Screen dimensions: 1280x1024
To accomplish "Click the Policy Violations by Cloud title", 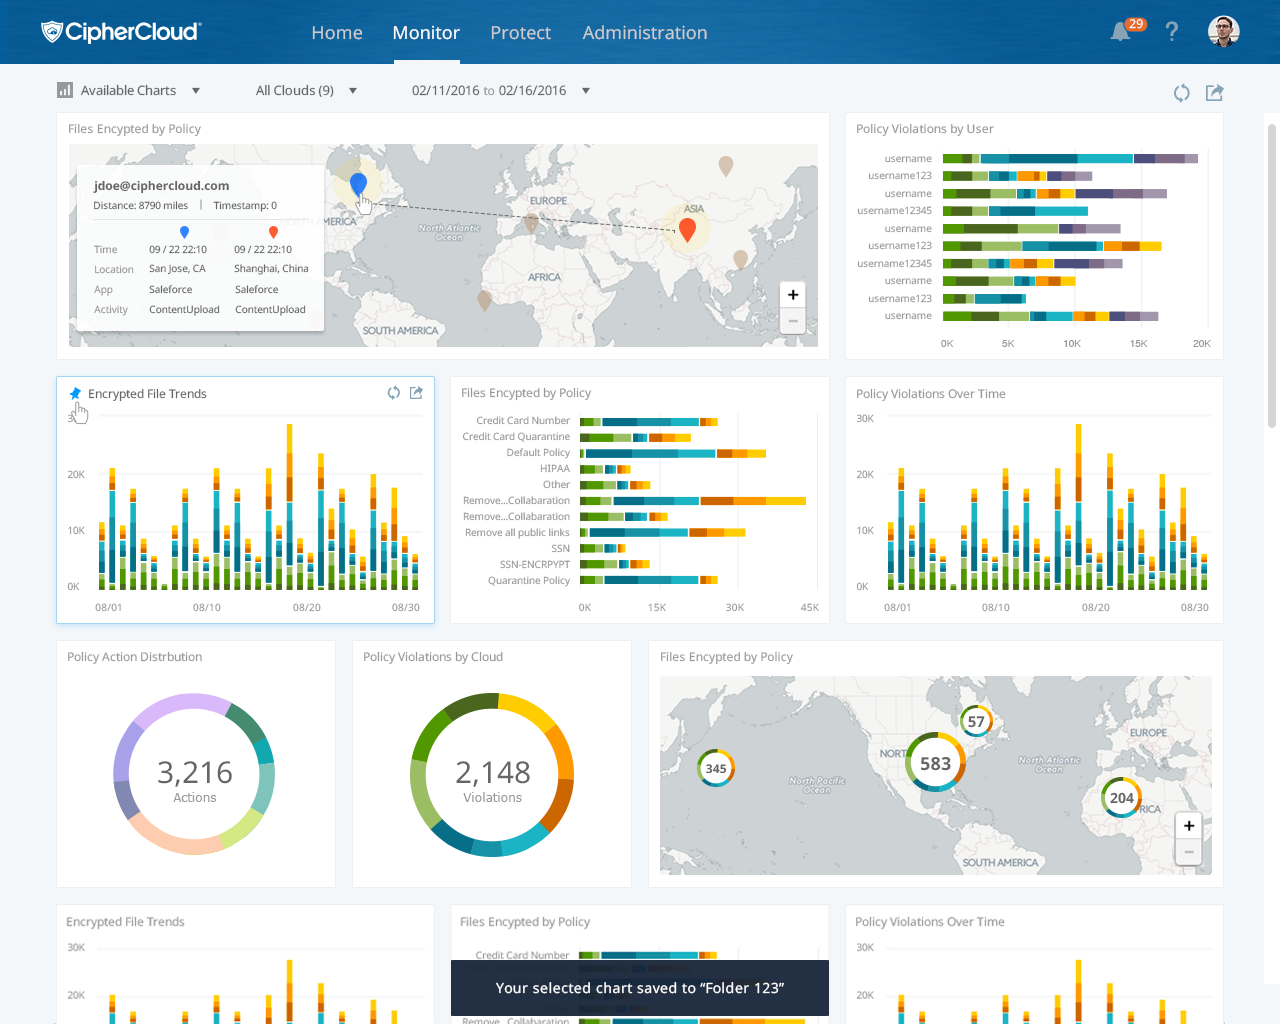I will point(433,657).
